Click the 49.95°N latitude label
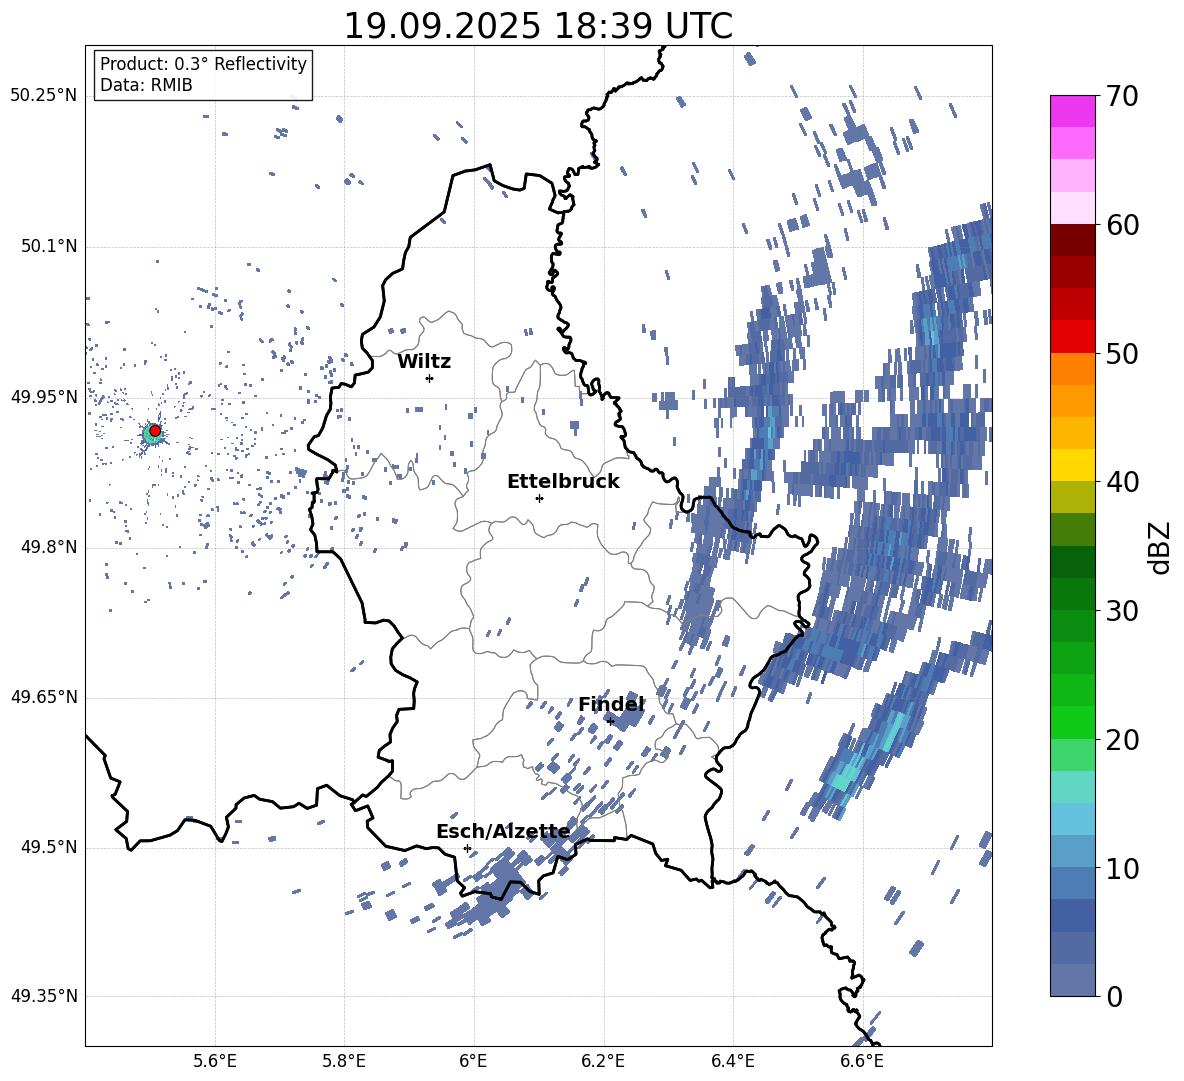This screenshot has height=1081, width=1184. (44, 397)
